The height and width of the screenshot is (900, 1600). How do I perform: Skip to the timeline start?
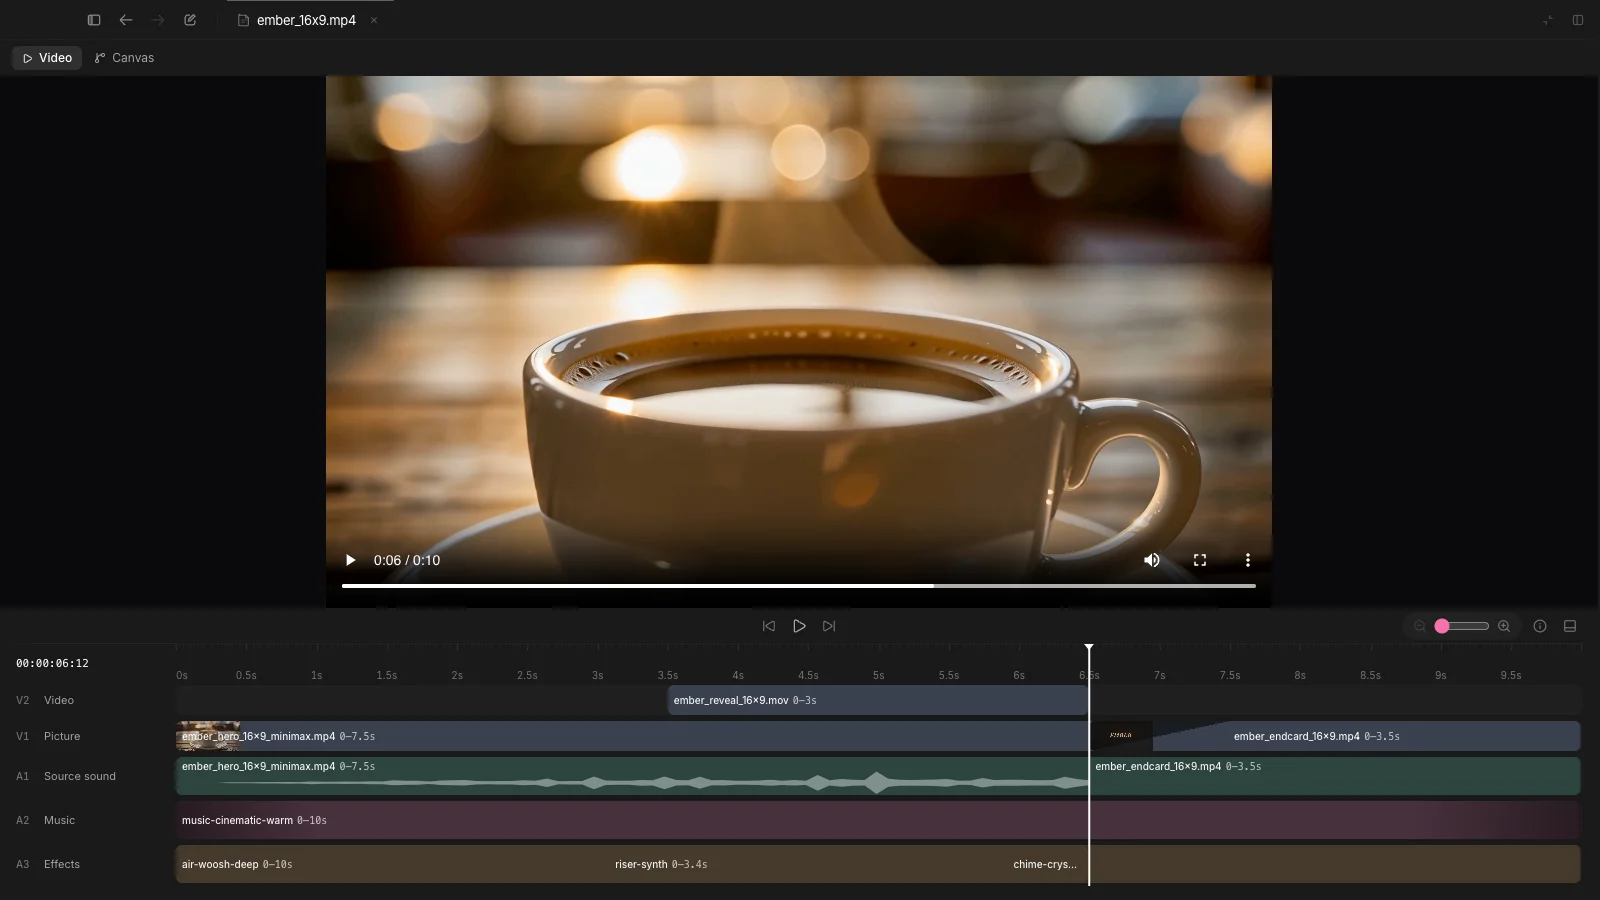click(x=769, y=626)
